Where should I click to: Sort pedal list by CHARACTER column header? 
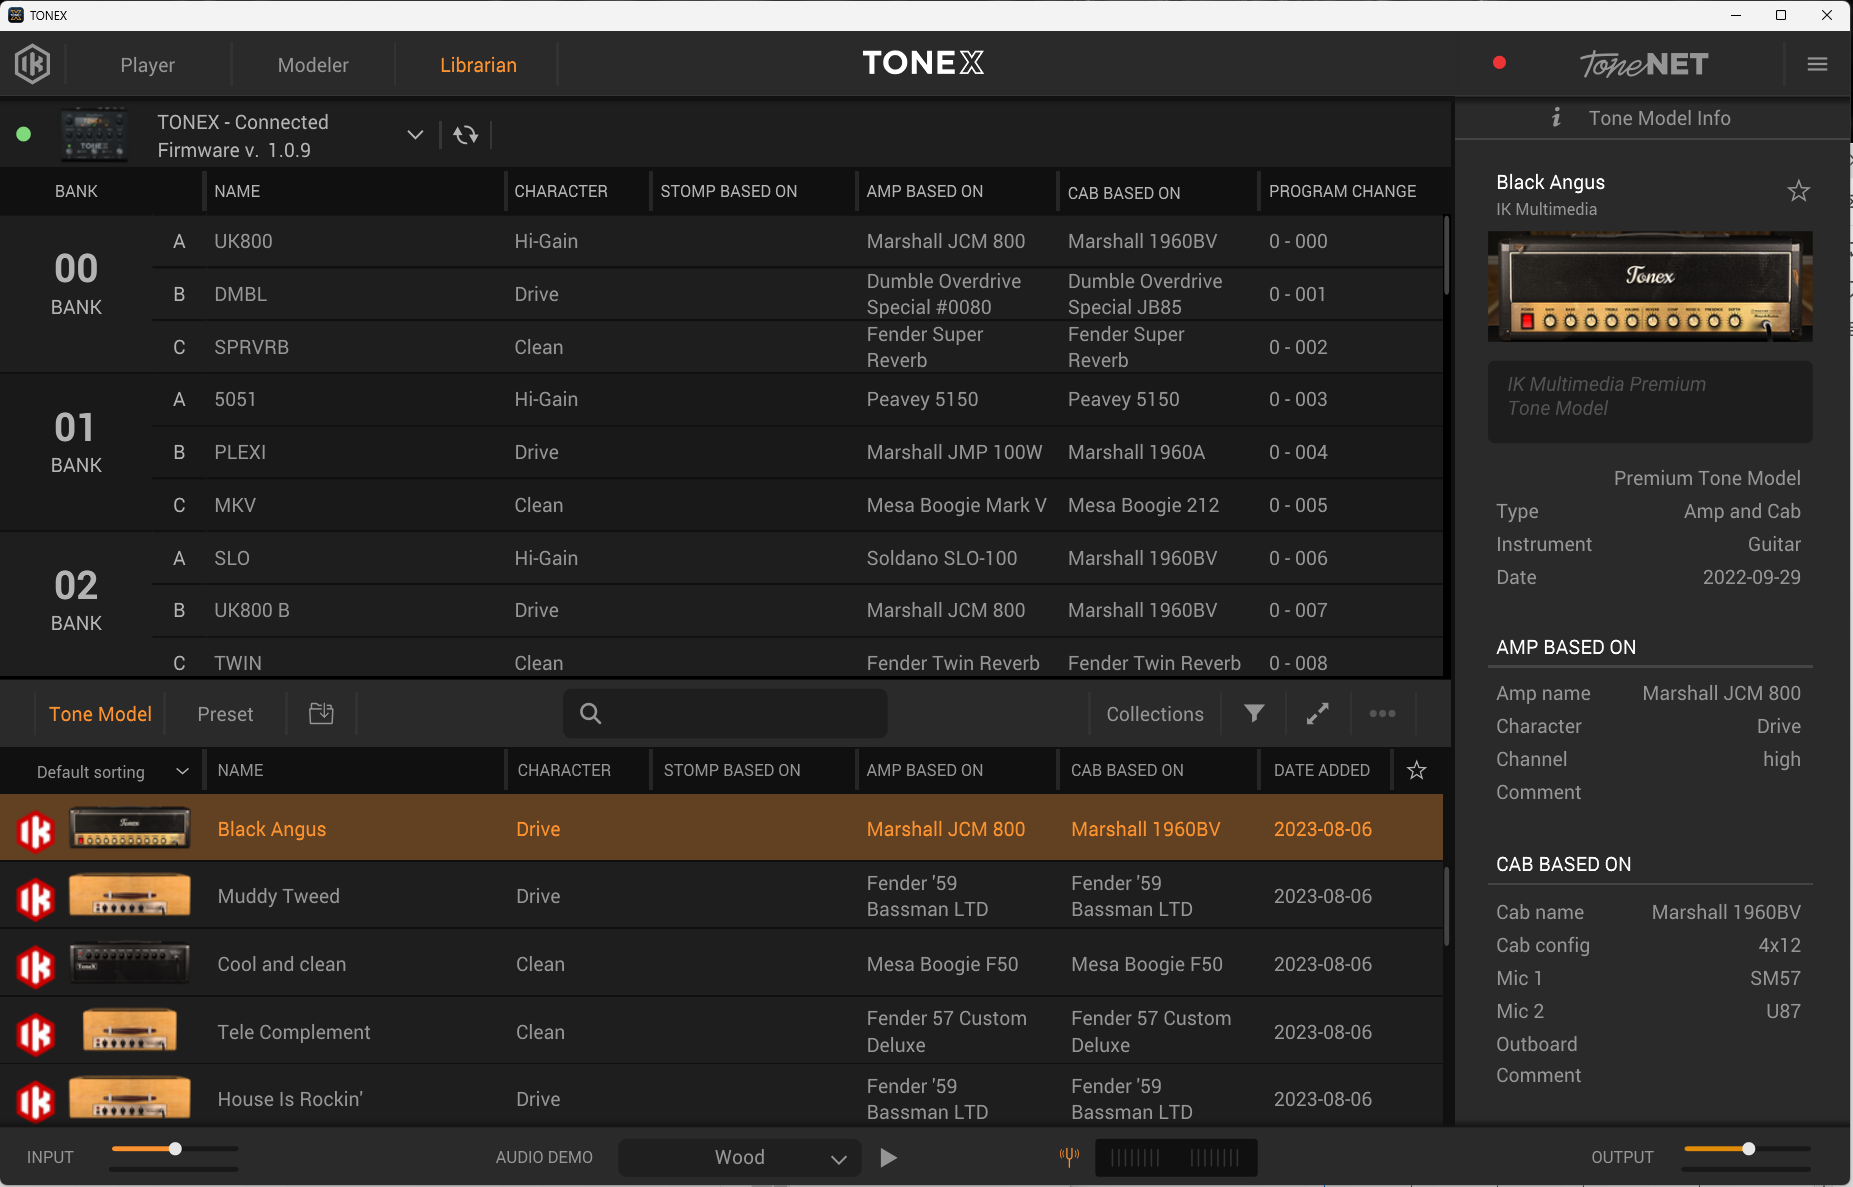point(561,191)
